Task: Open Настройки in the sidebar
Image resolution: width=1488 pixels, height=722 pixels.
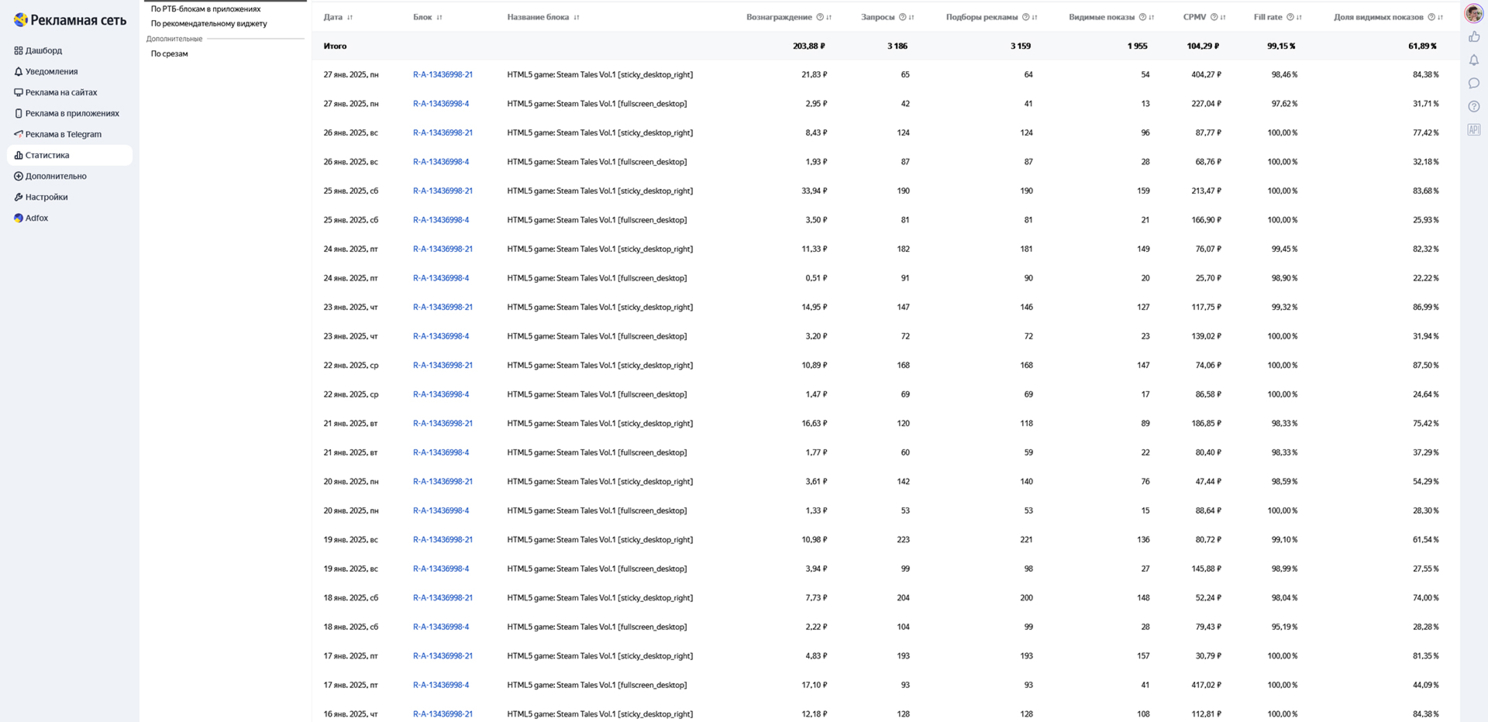Action: (x=46, y=197)
